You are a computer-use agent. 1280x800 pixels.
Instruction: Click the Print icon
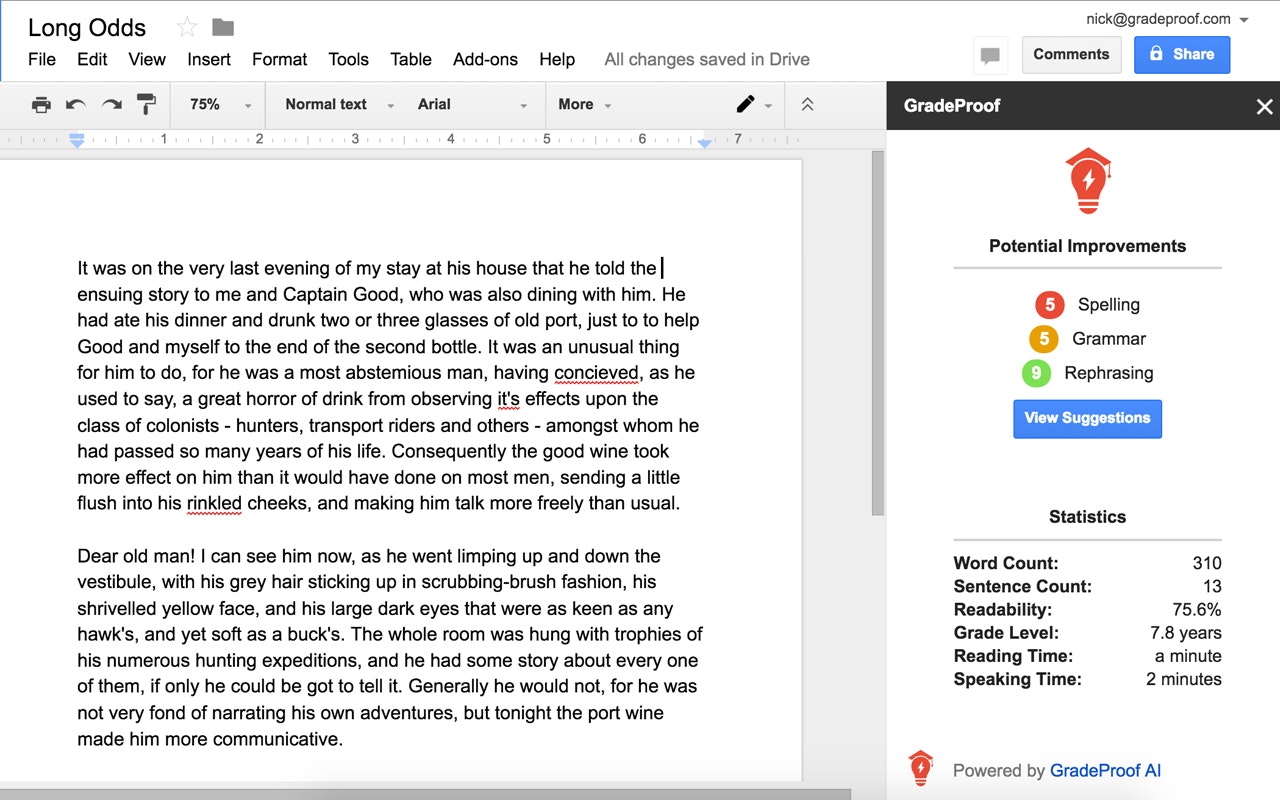(x=41, y=104)
